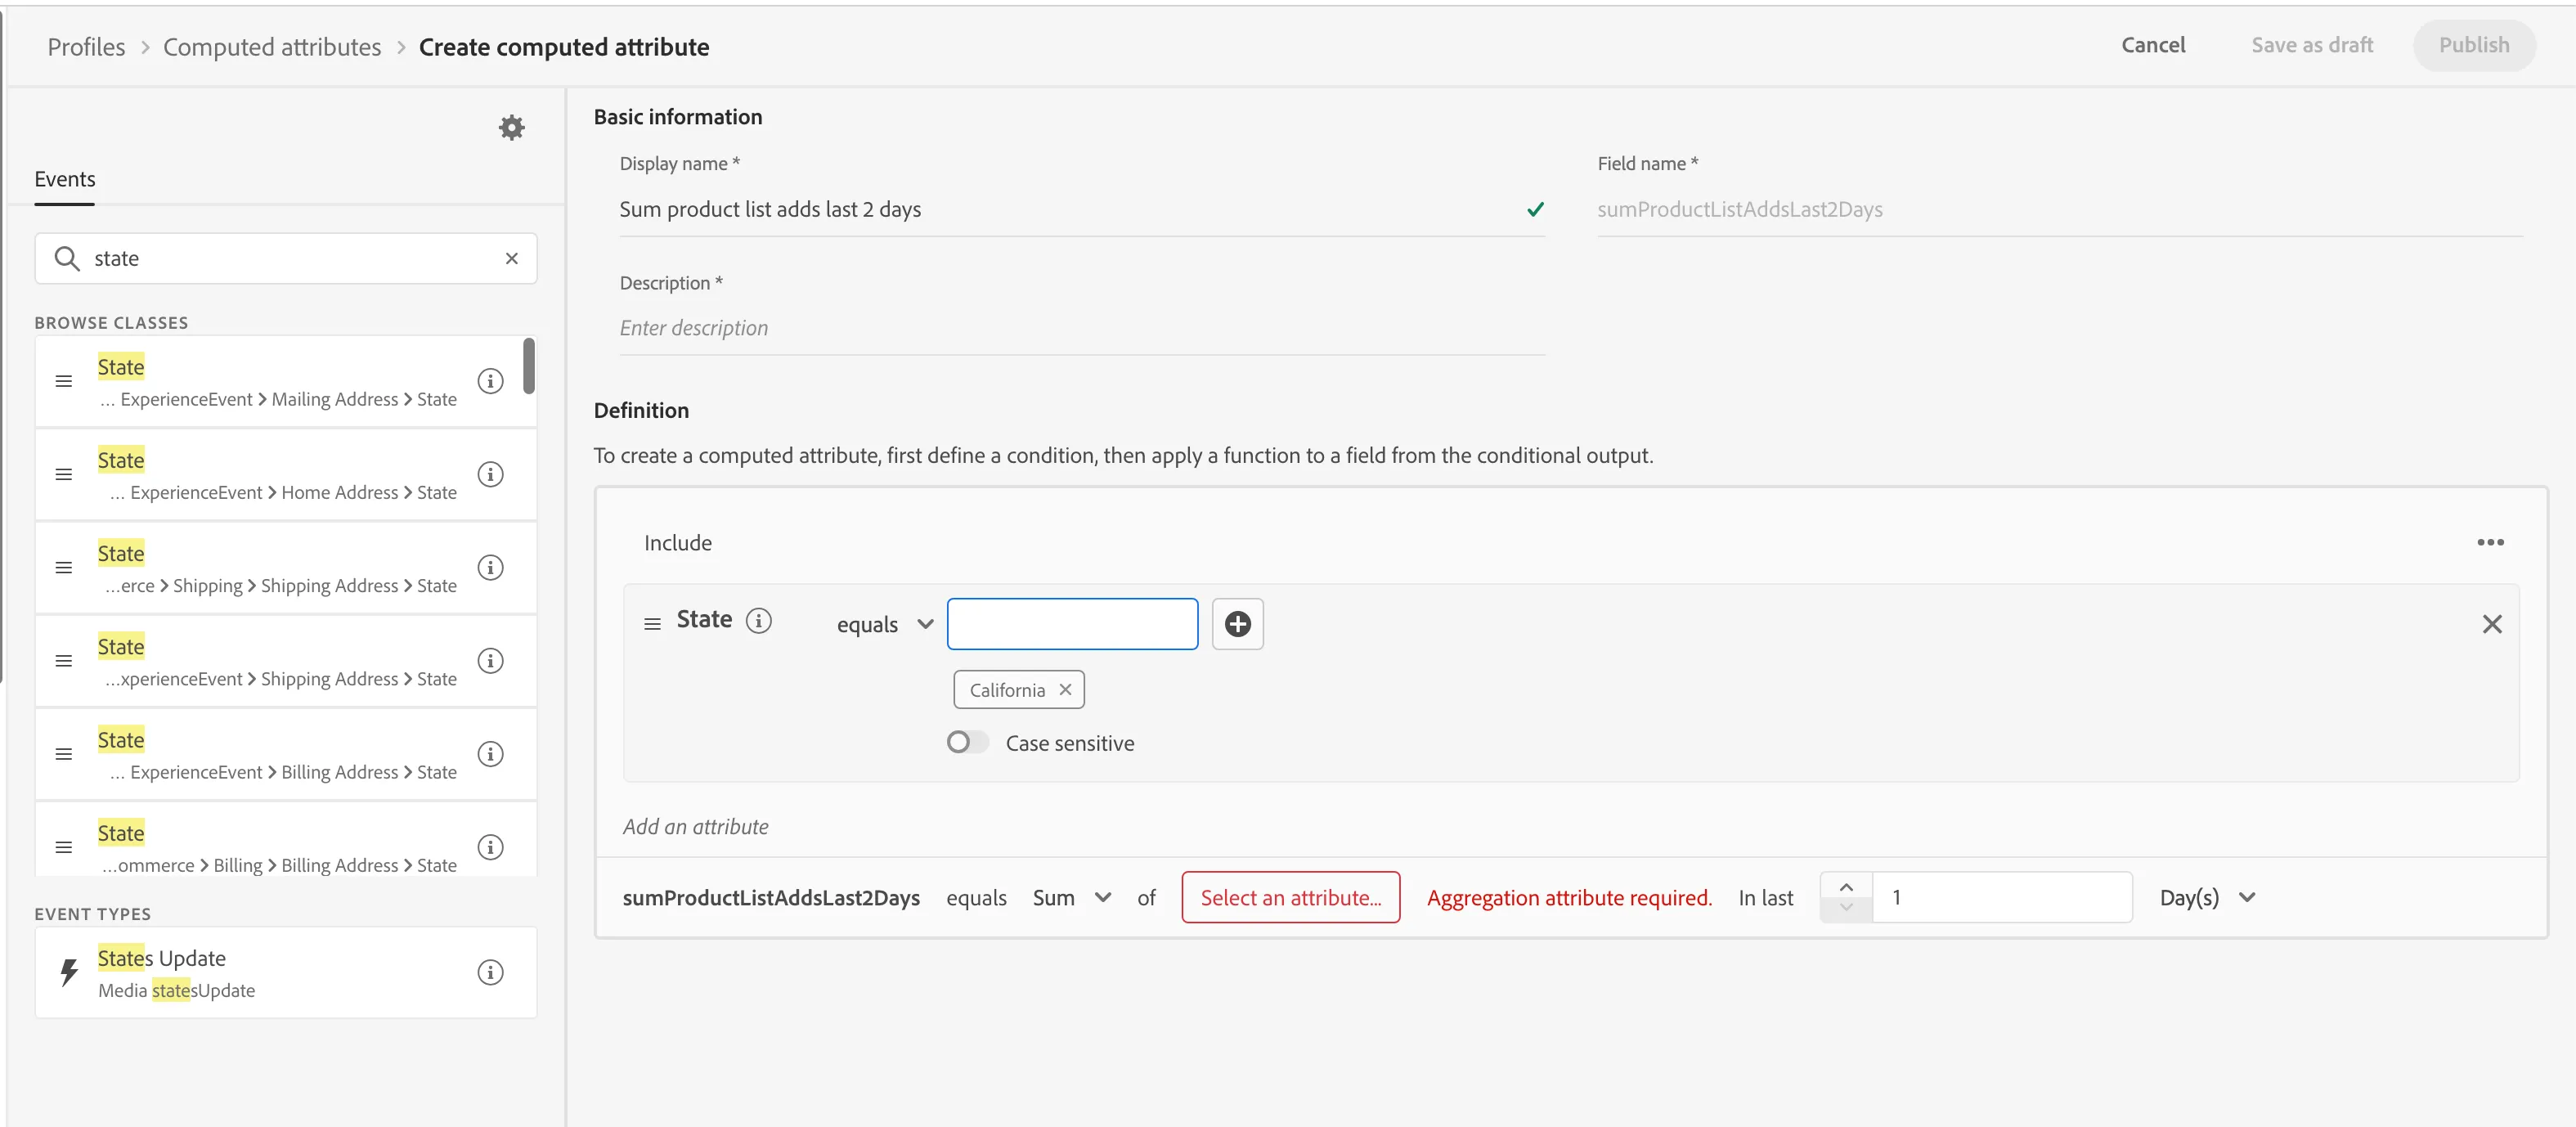Viewport: 2576px width, 1127px height.
Task: Show info for Mailing Address State
Action: (x=490, y=381)
